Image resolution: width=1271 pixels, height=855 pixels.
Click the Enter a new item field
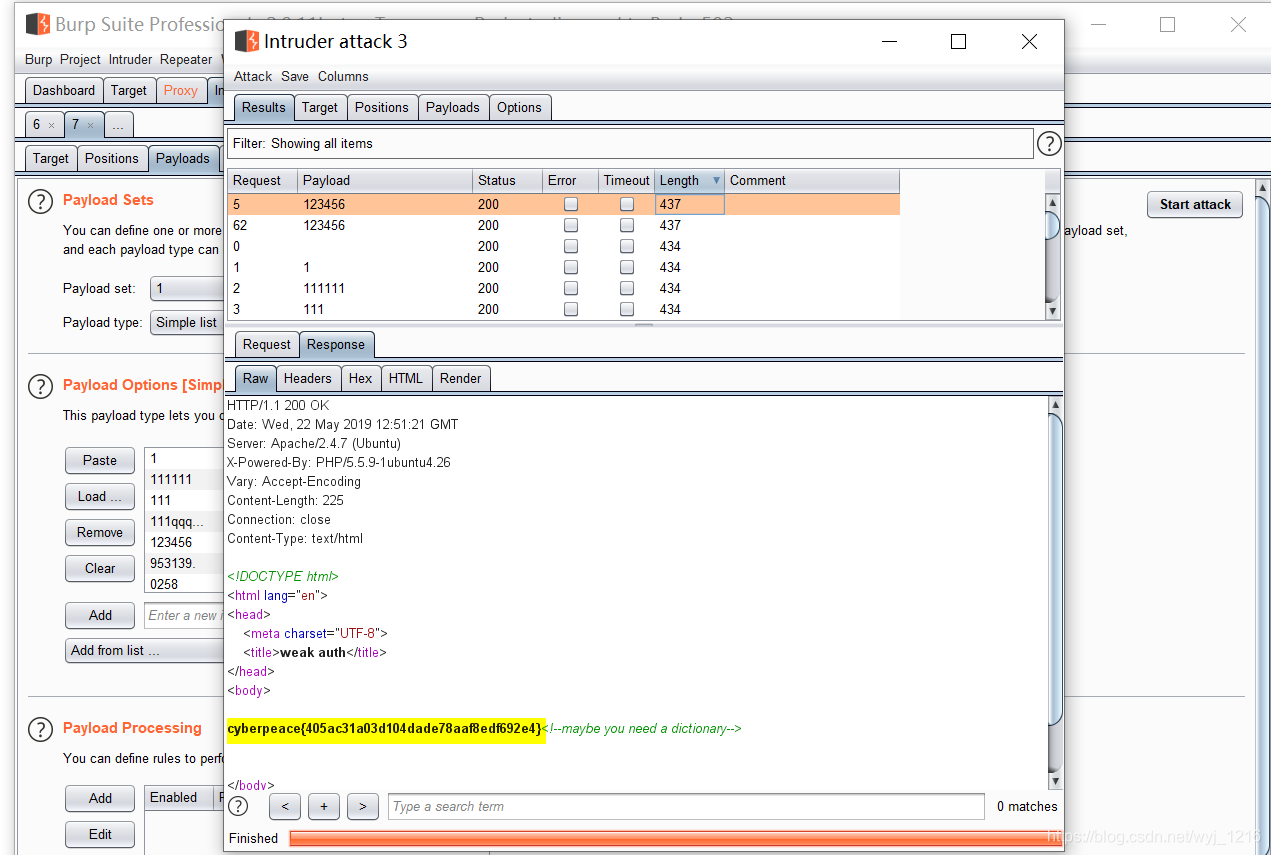184,615
